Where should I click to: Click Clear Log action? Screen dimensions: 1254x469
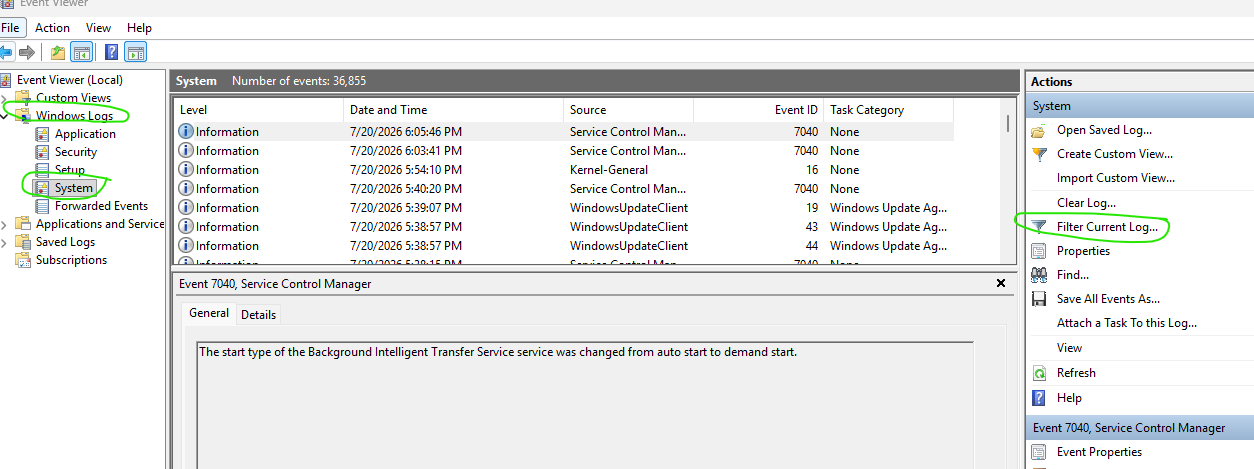(1086, 203)
